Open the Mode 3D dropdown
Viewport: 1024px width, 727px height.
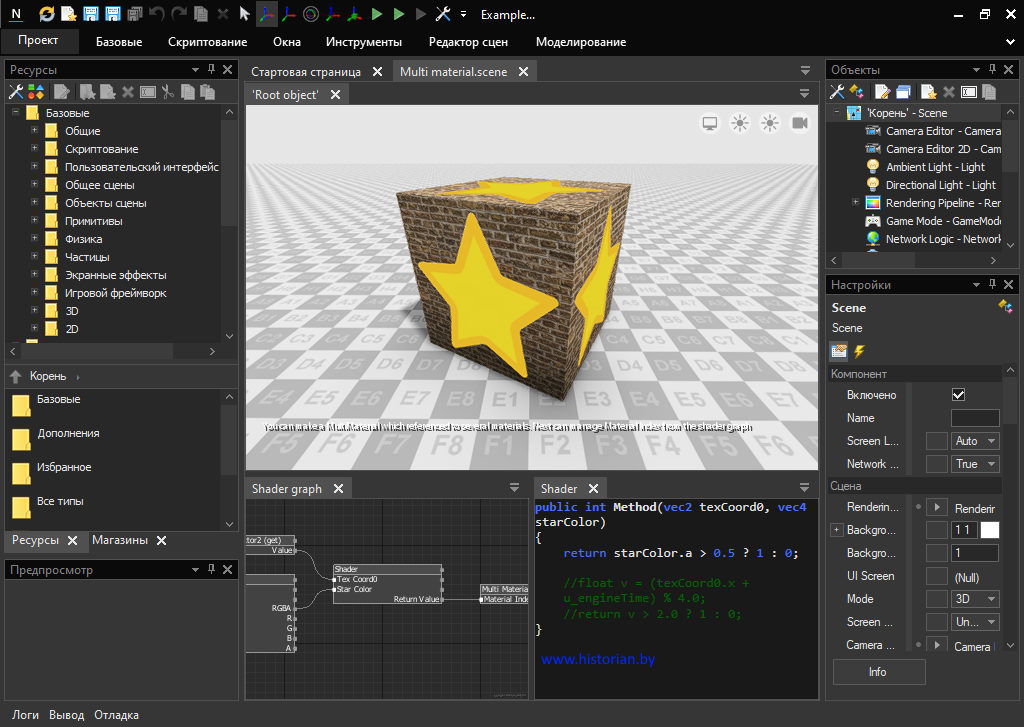pos(975,599)
